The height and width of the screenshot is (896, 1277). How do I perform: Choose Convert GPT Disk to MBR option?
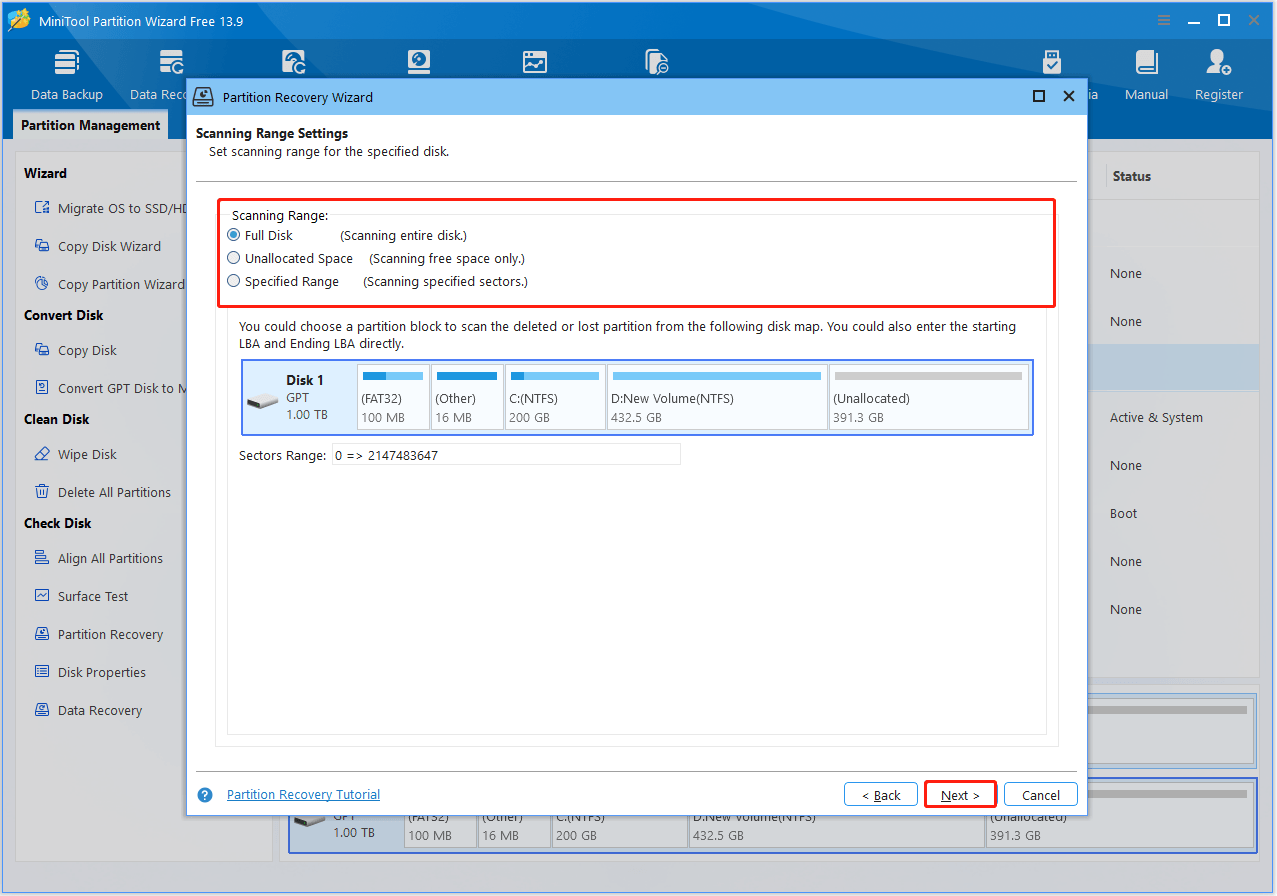[110, 388]
